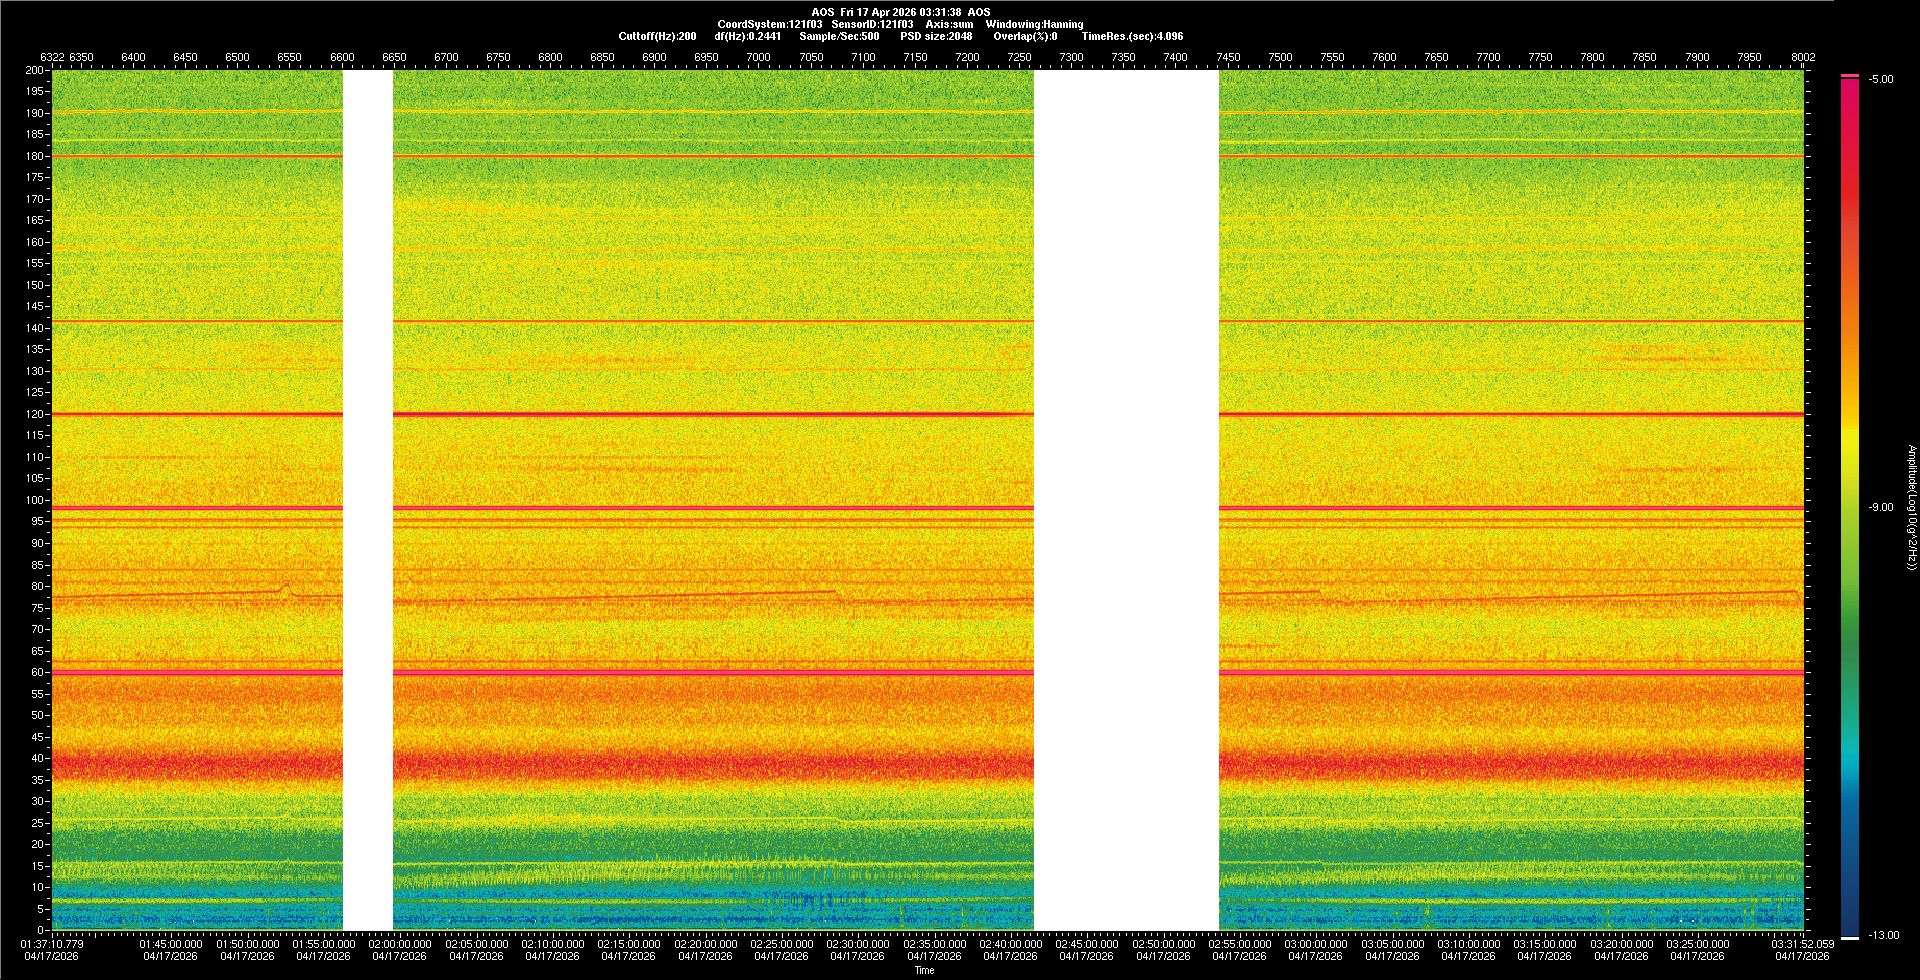This screenshot has height=980, width=1920.
Task: Click the start timestamp 01:37:10.779
Action: click(x=53, y=943)
